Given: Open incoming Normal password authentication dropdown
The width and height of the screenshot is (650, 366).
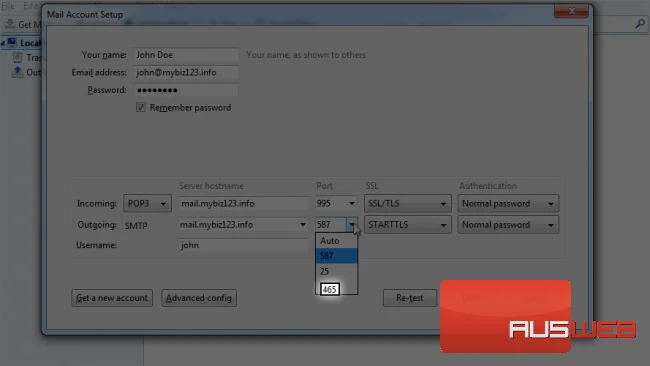Looking at the screenshot, I should pos(508,204).
